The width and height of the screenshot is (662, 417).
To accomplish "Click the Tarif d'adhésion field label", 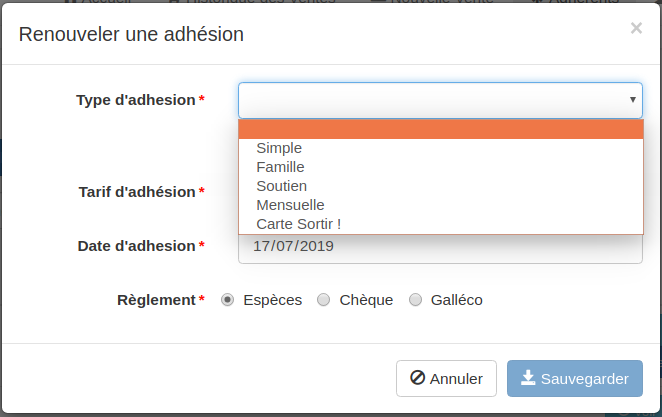I will tap(136, 192).
